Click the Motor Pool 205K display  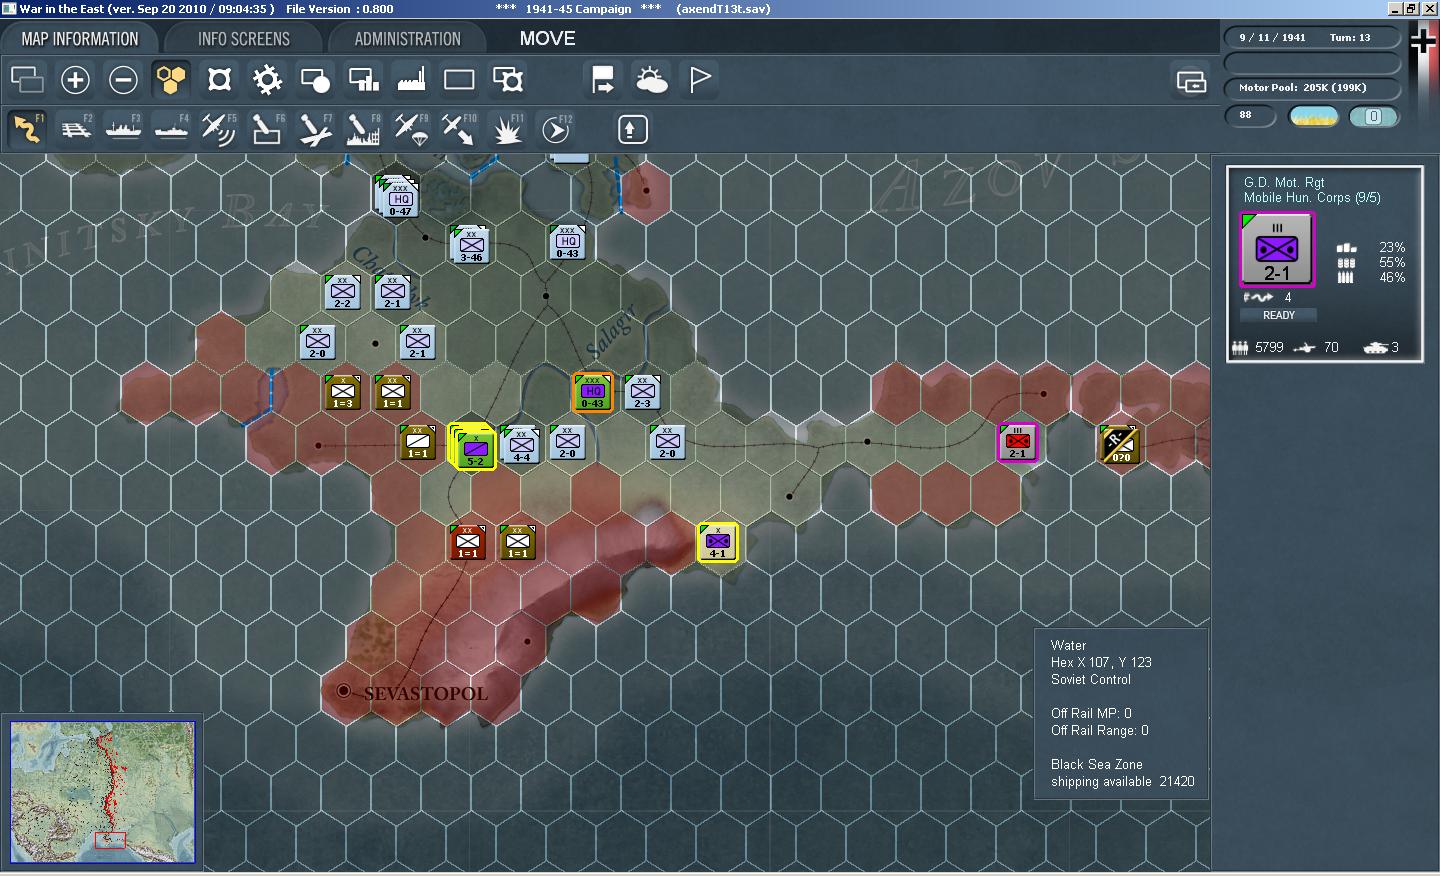click(1312, 87)
